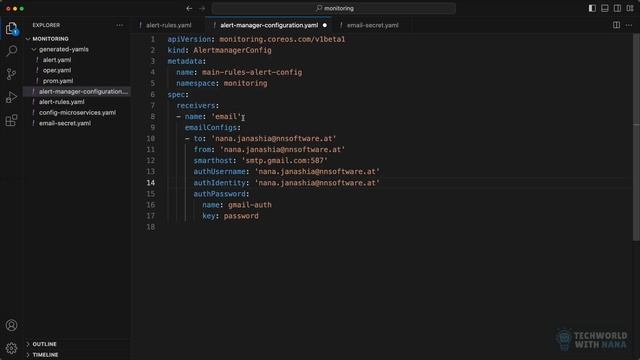Toggle the secondary side bar layout icon

coord(618,8)
